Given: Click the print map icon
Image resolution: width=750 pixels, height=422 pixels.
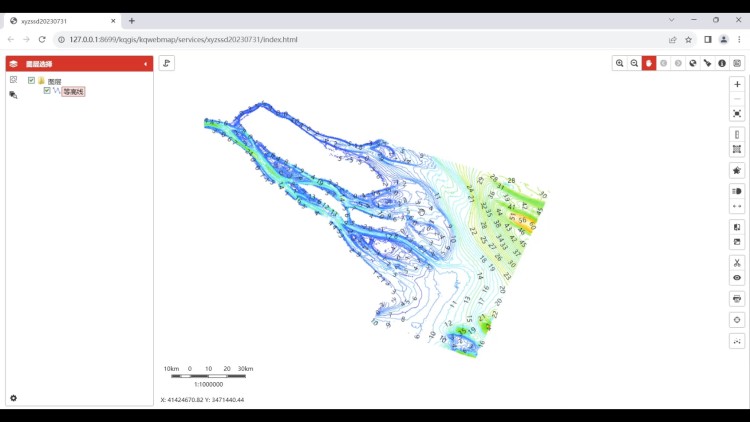Looking at the screenshot, I should [x=737, y=299].
